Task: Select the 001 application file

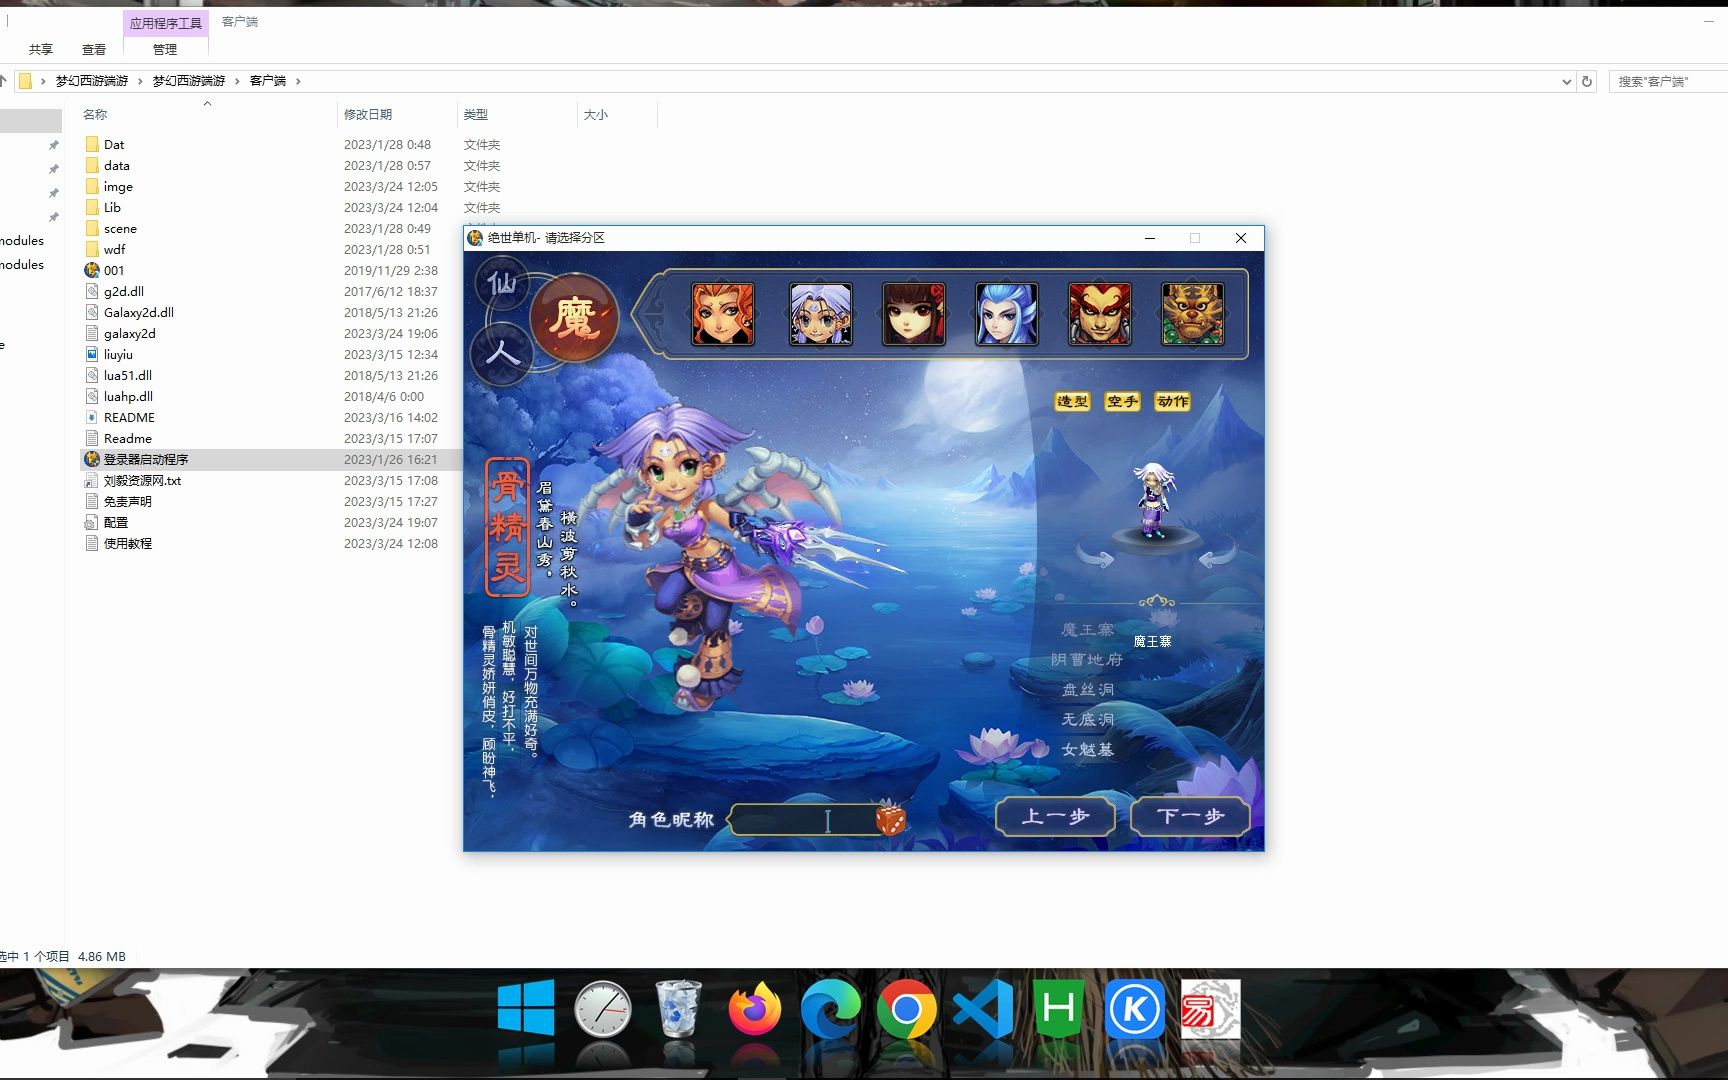Action: tap(114, 271)
